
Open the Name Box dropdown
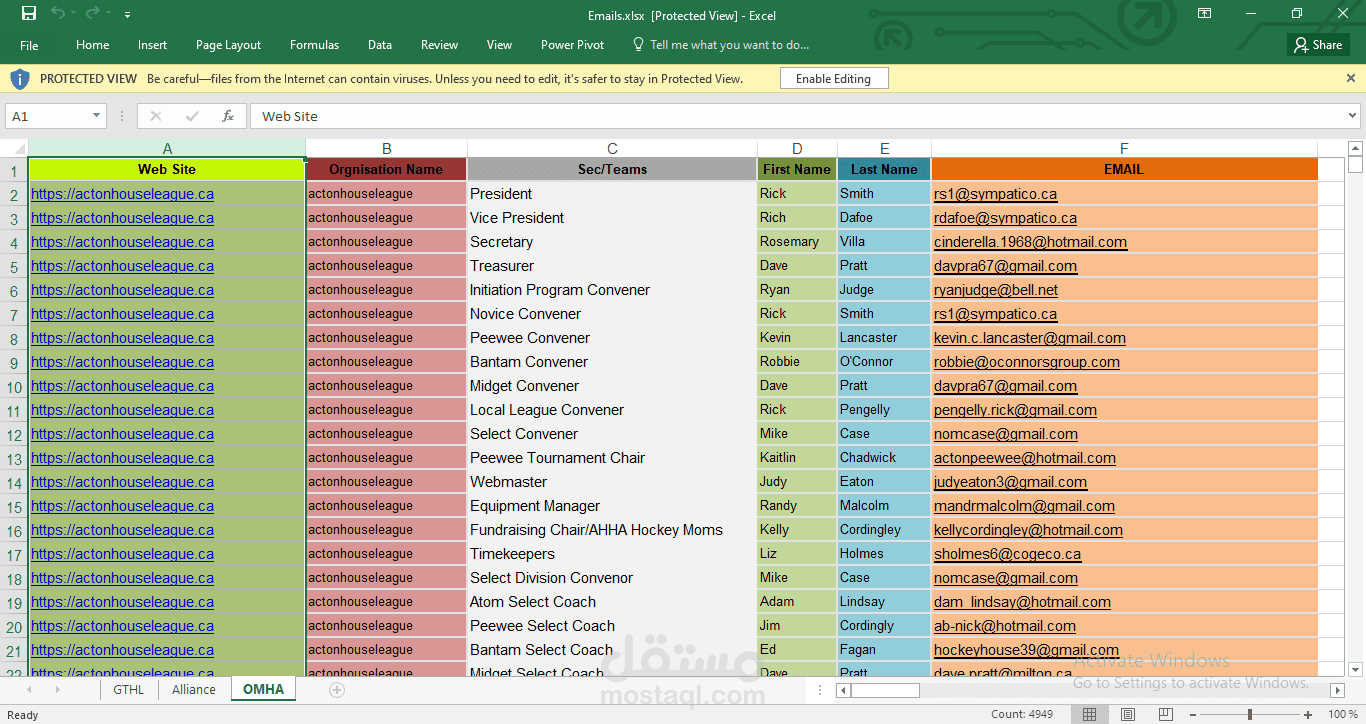(x=98, y=115)
